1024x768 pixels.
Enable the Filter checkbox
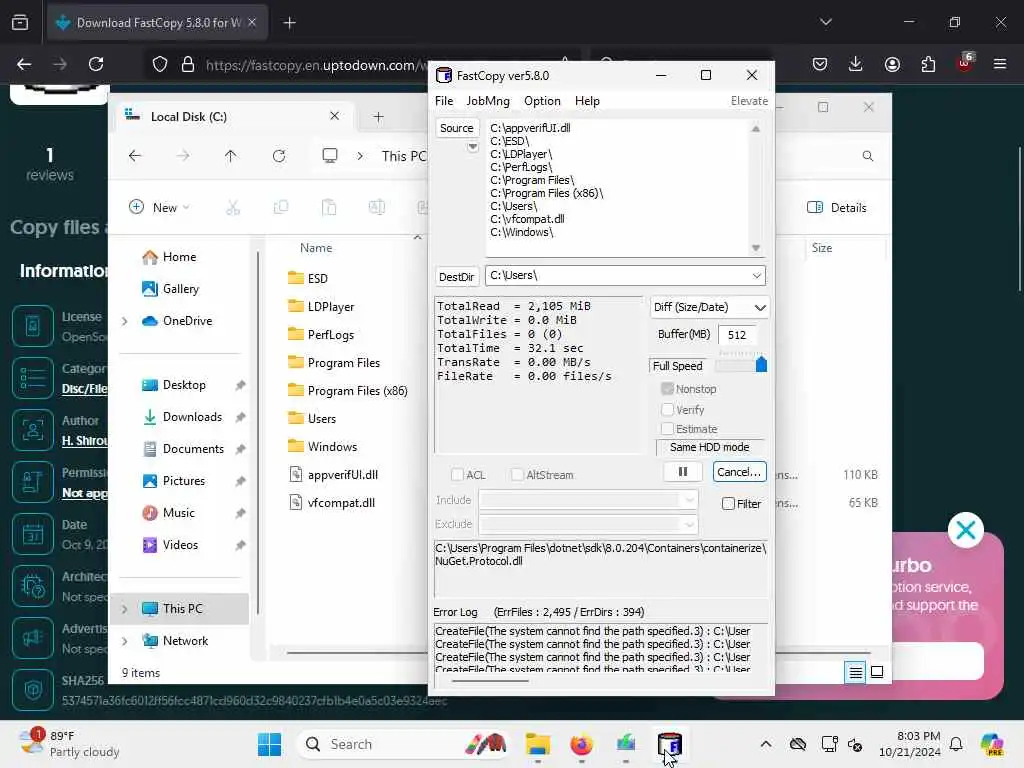click(x=728, y=504)
